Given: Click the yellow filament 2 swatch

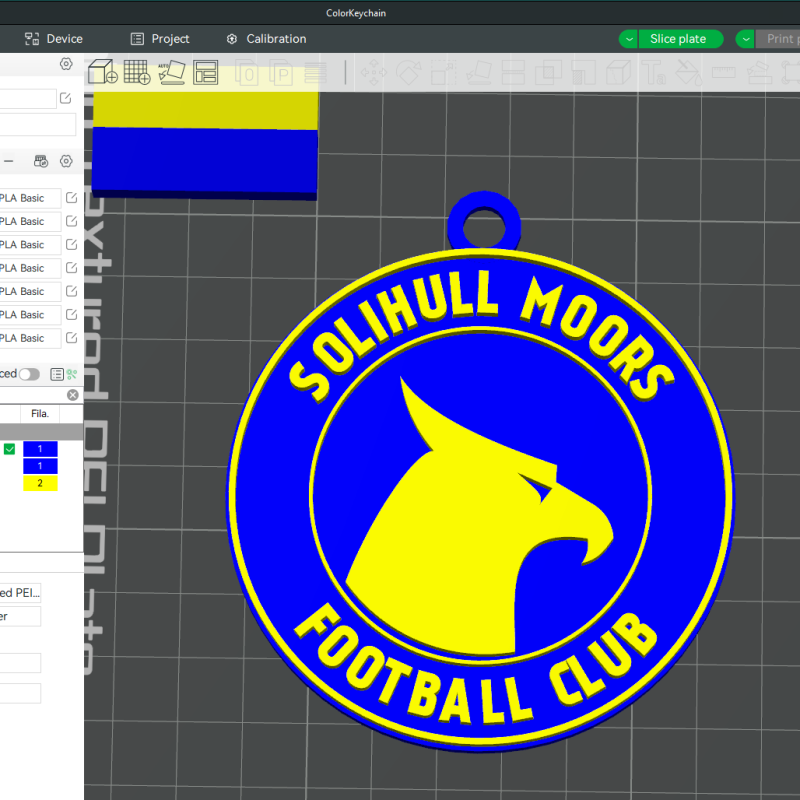Looking at the screenshot, I should coord(40,483).
